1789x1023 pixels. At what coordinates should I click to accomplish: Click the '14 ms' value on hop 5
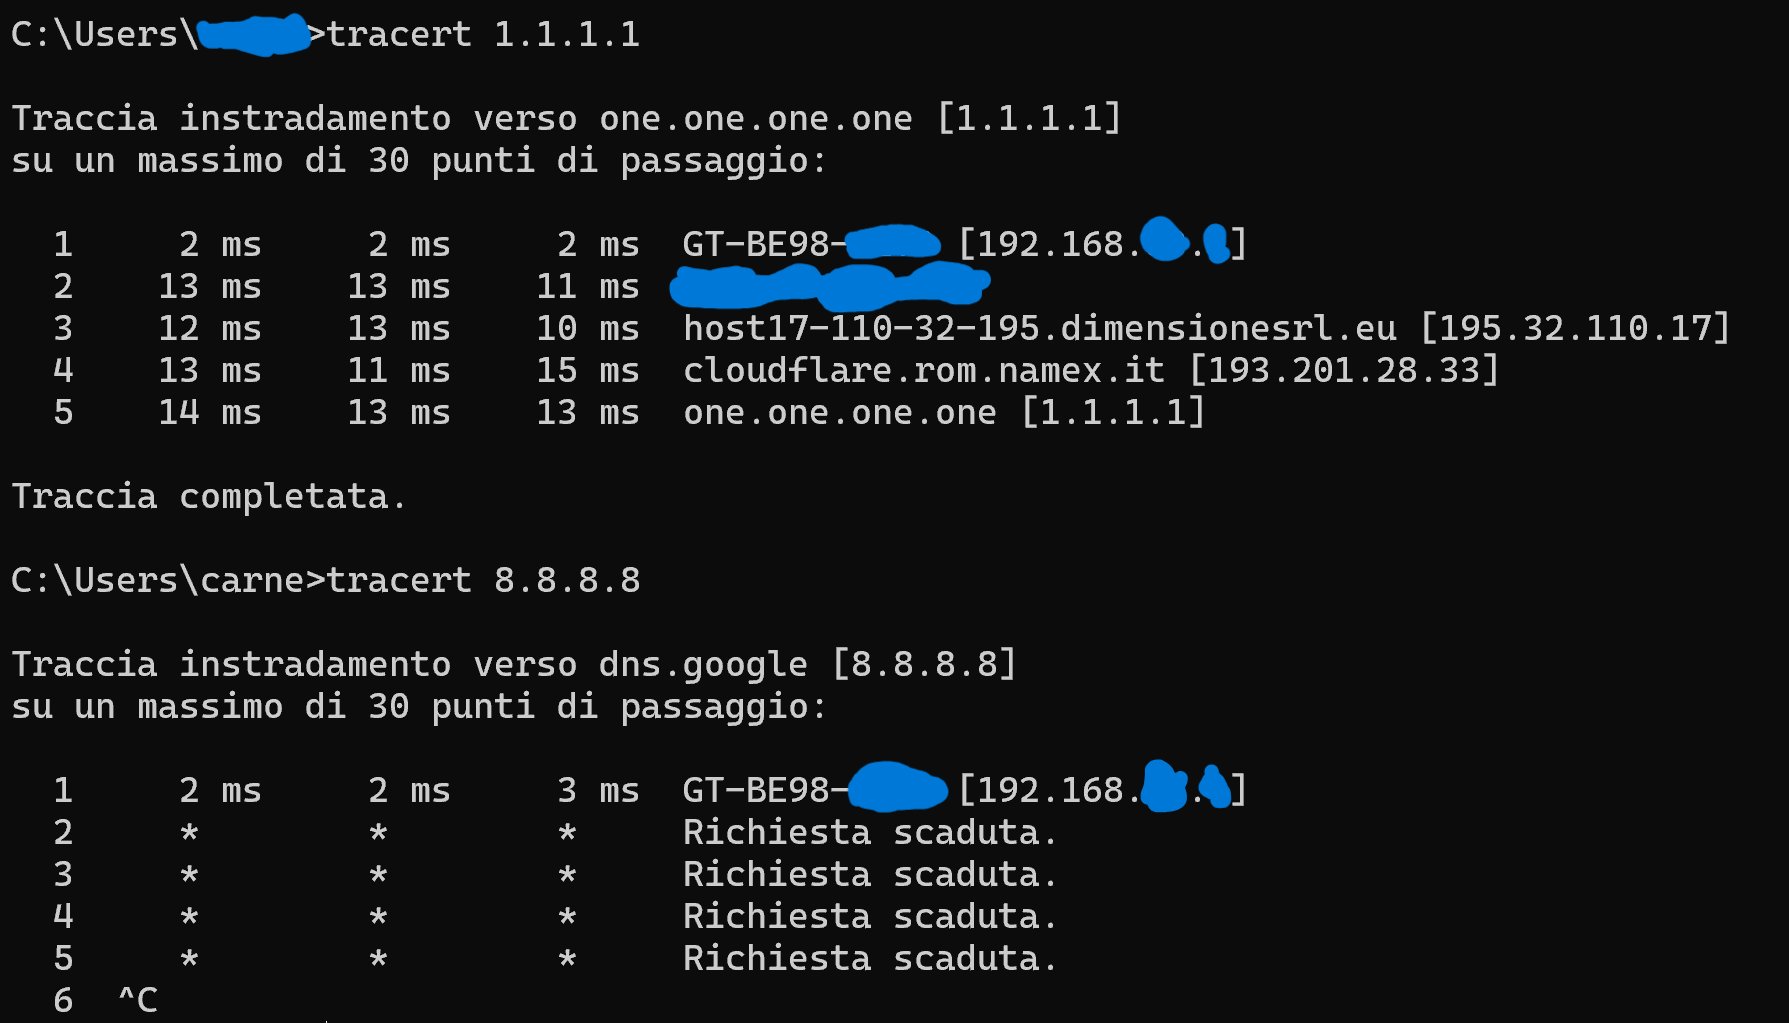point(210,413)
